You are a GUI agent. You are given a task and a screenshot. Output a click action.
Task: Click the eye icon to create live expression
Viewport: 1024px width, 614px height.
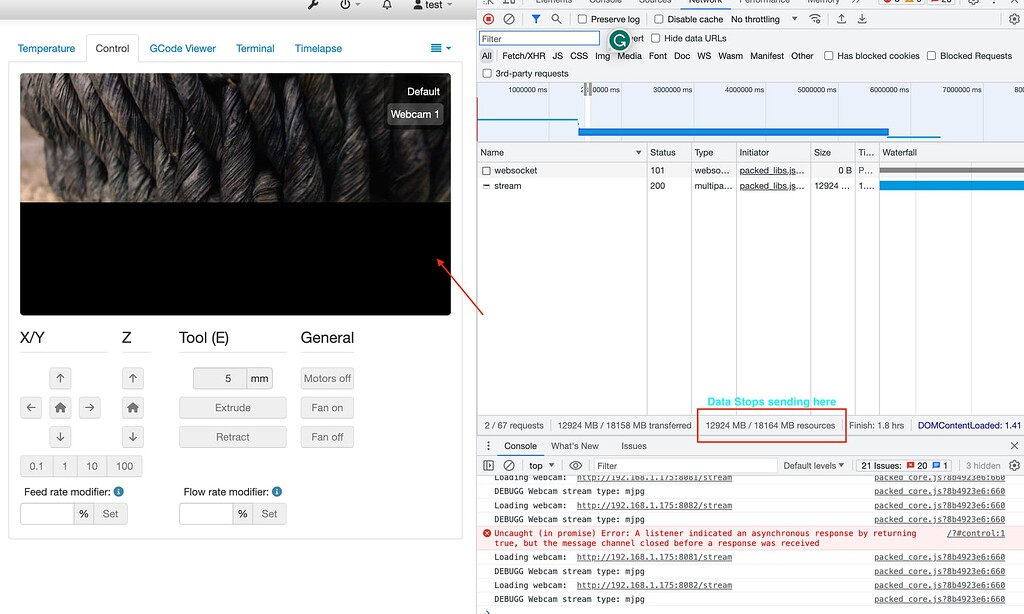tap(576, 465)
